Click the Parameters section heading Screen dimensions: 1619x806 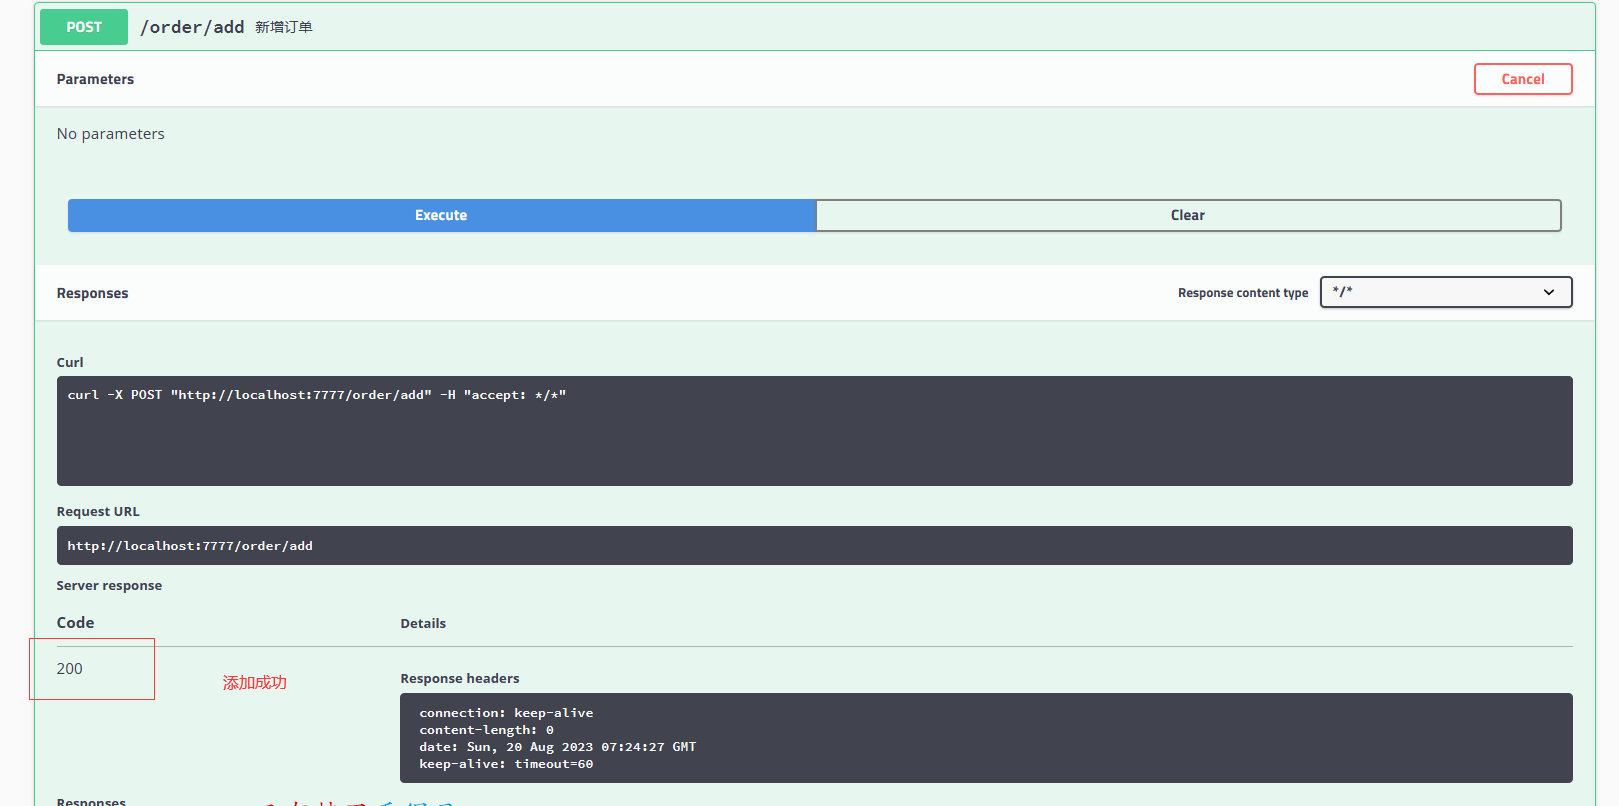(95, 79)
